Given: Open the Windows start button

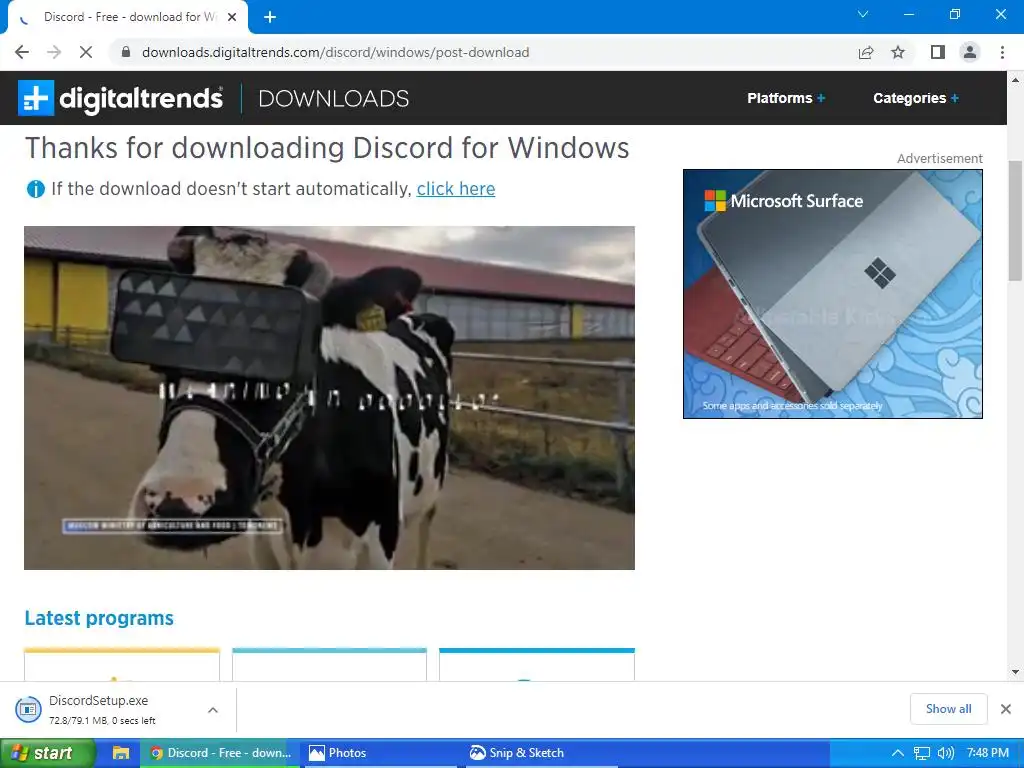Looking at the screenshot, I should (47, 753).
